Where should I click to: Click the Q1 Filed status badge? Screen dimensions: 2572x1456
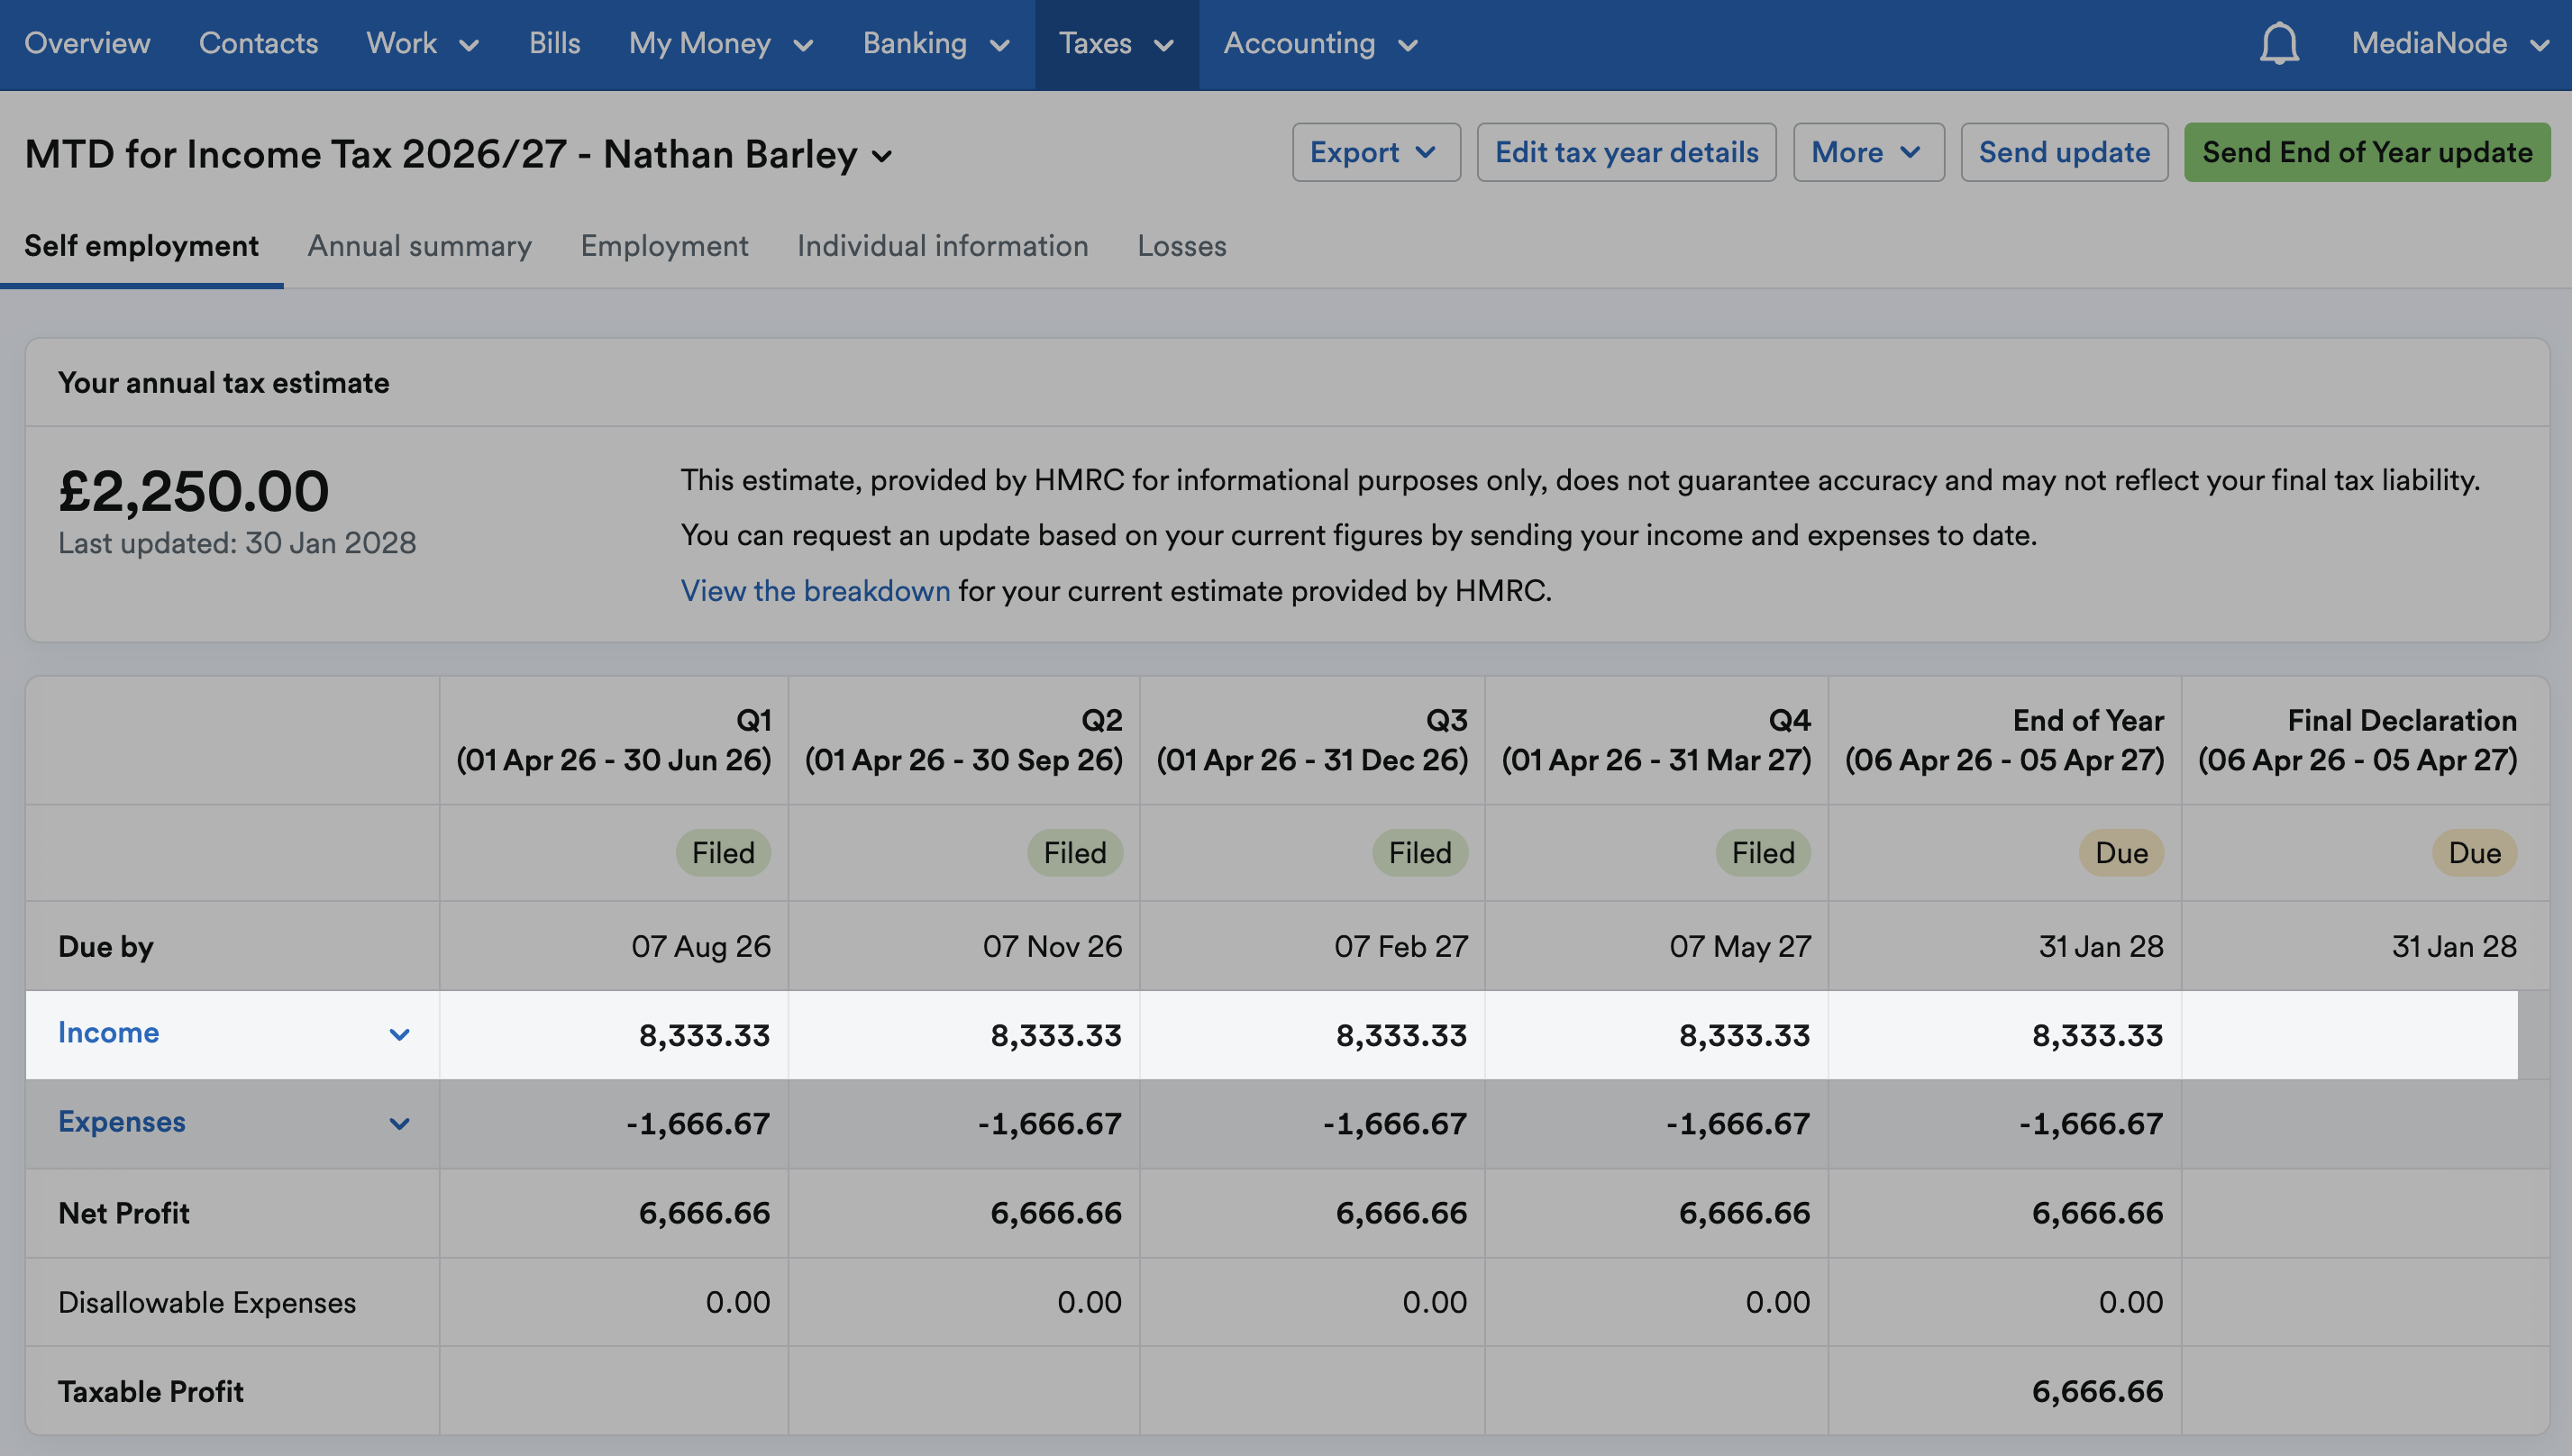723,853
